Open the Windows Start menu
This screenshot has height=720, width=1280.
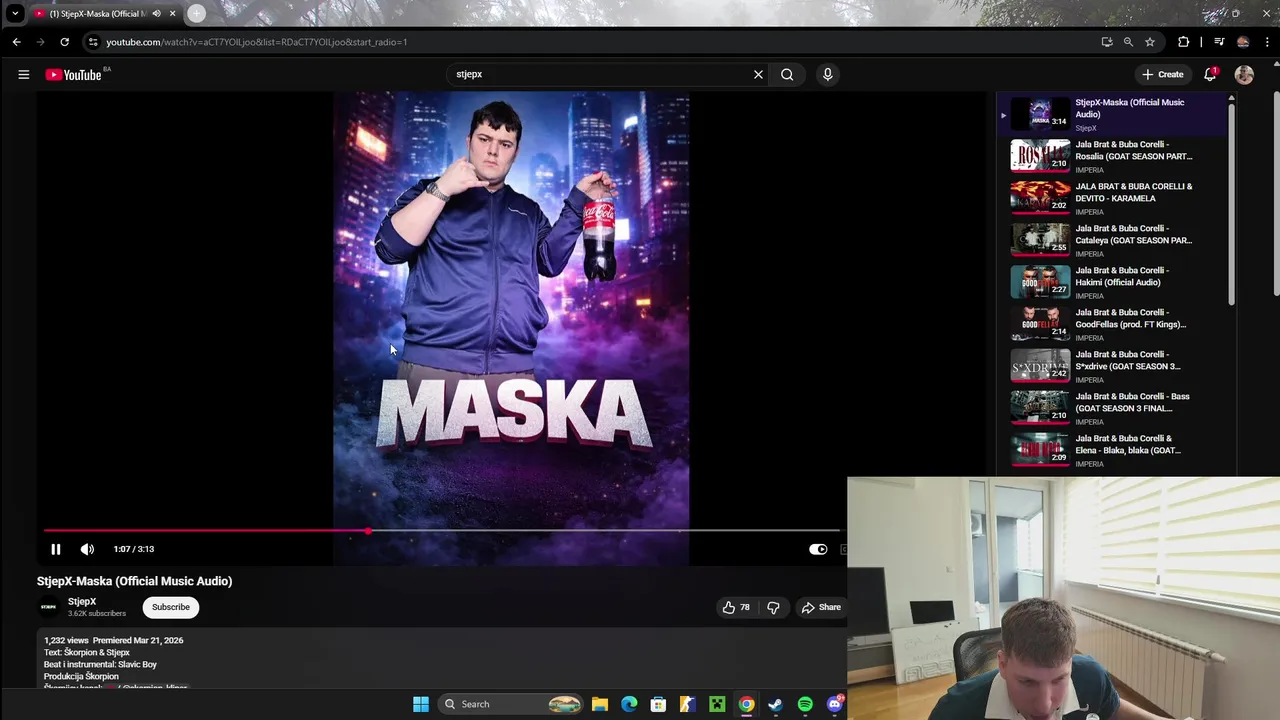421,704
